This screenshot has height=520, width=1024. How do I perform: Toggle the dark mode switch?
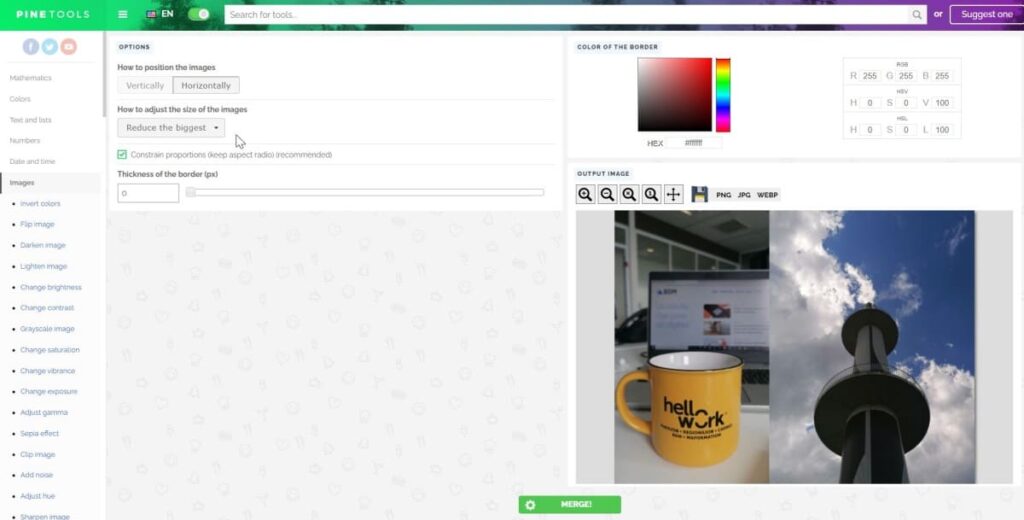199,14
